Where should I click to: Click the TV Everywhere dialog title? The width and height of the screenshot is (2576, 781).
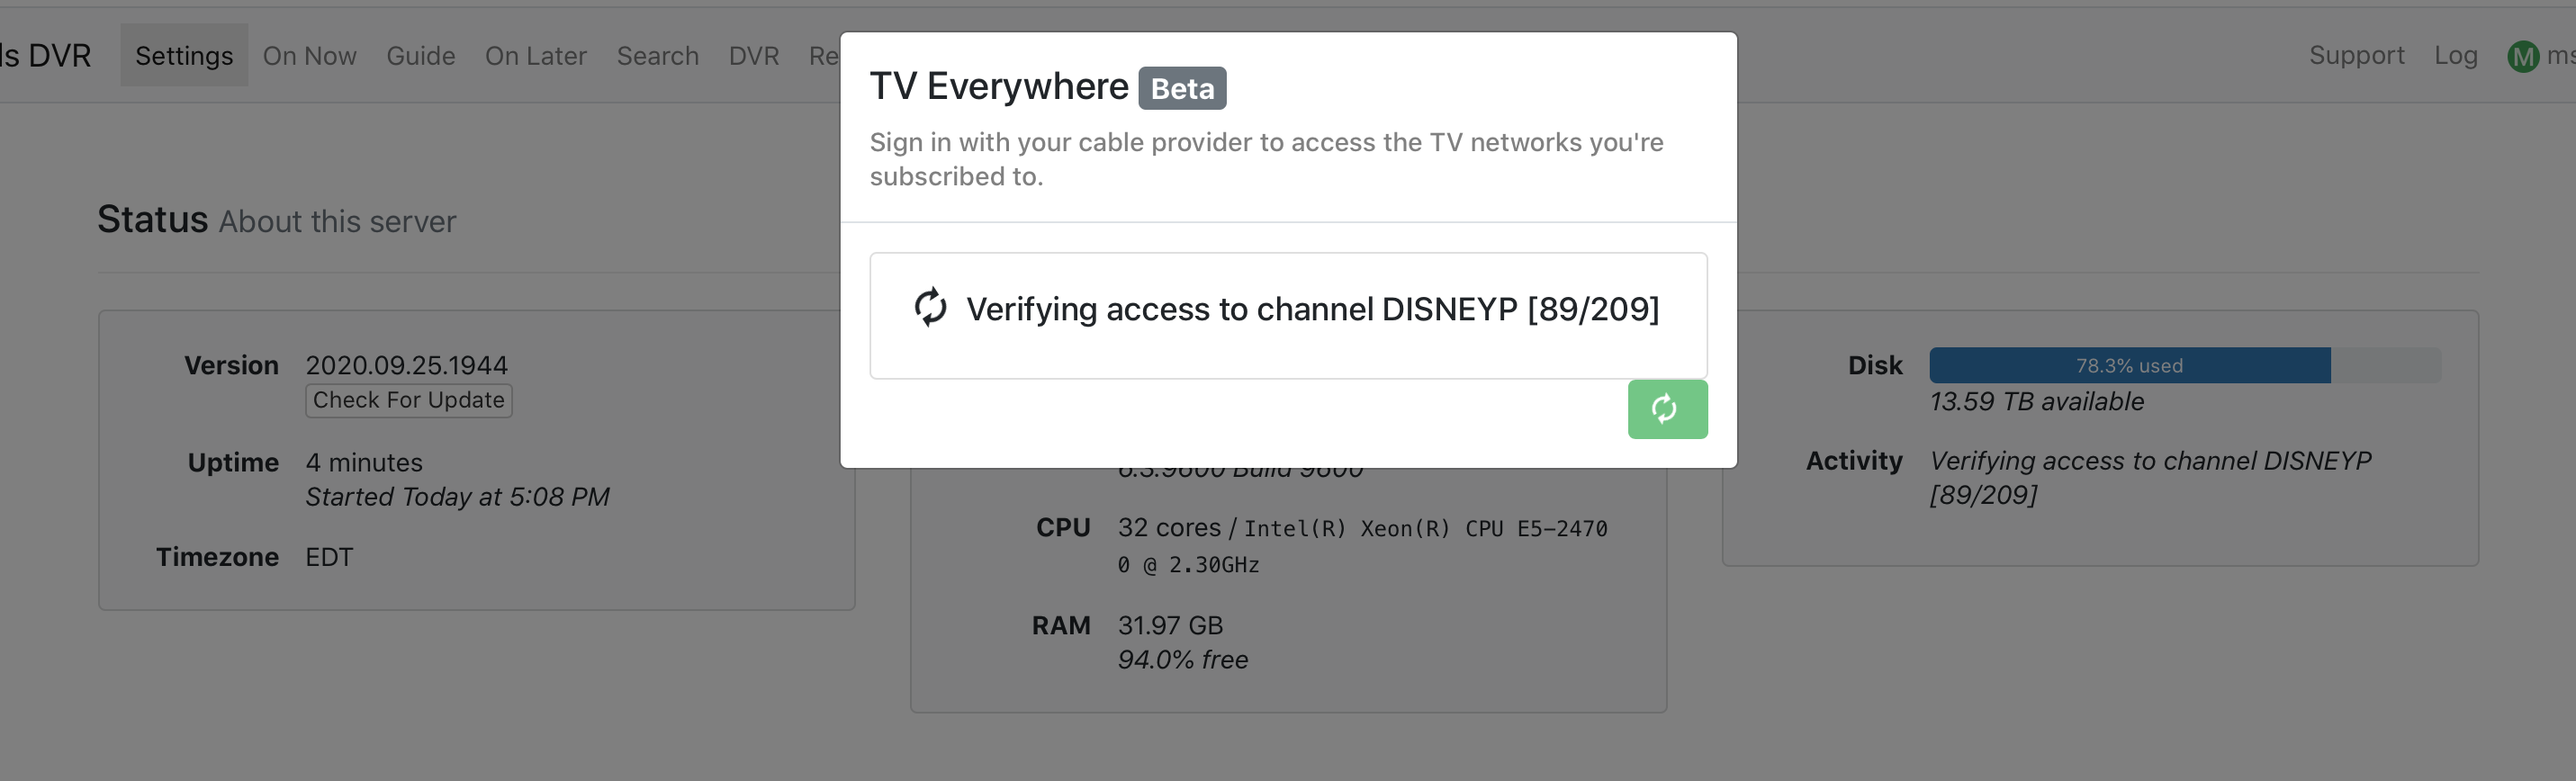click(998, 87)
